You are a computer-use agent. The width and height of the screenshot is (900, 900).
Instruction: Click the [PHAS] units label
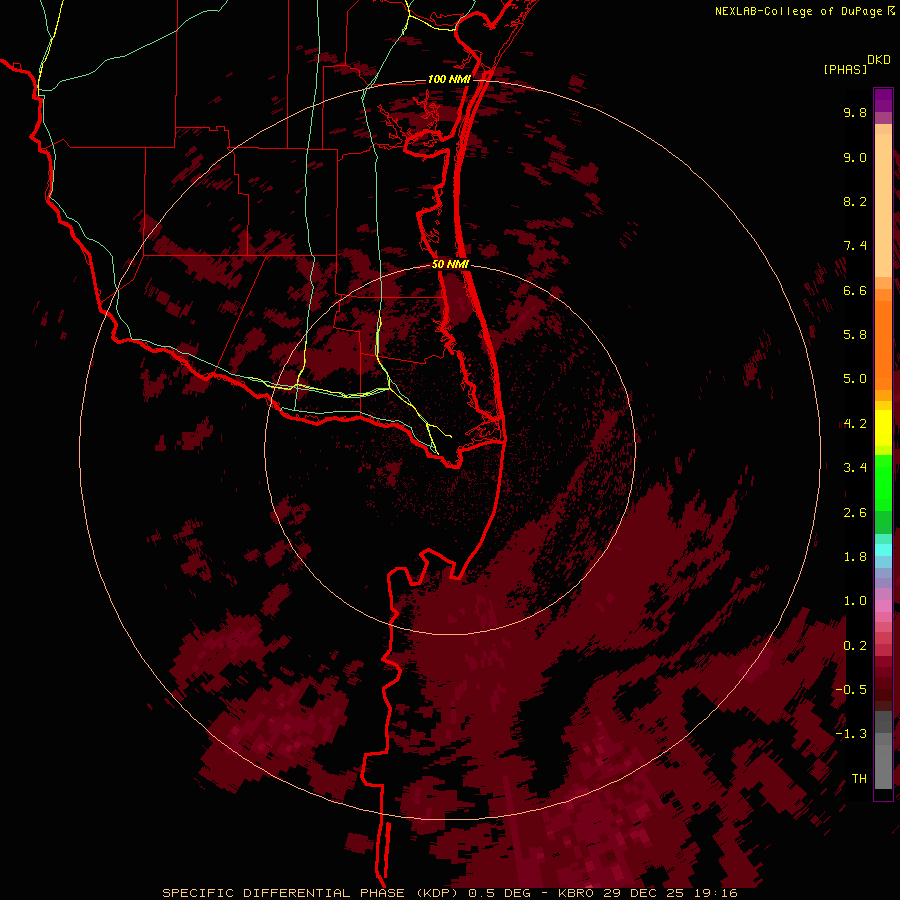(x=845, y=70)
